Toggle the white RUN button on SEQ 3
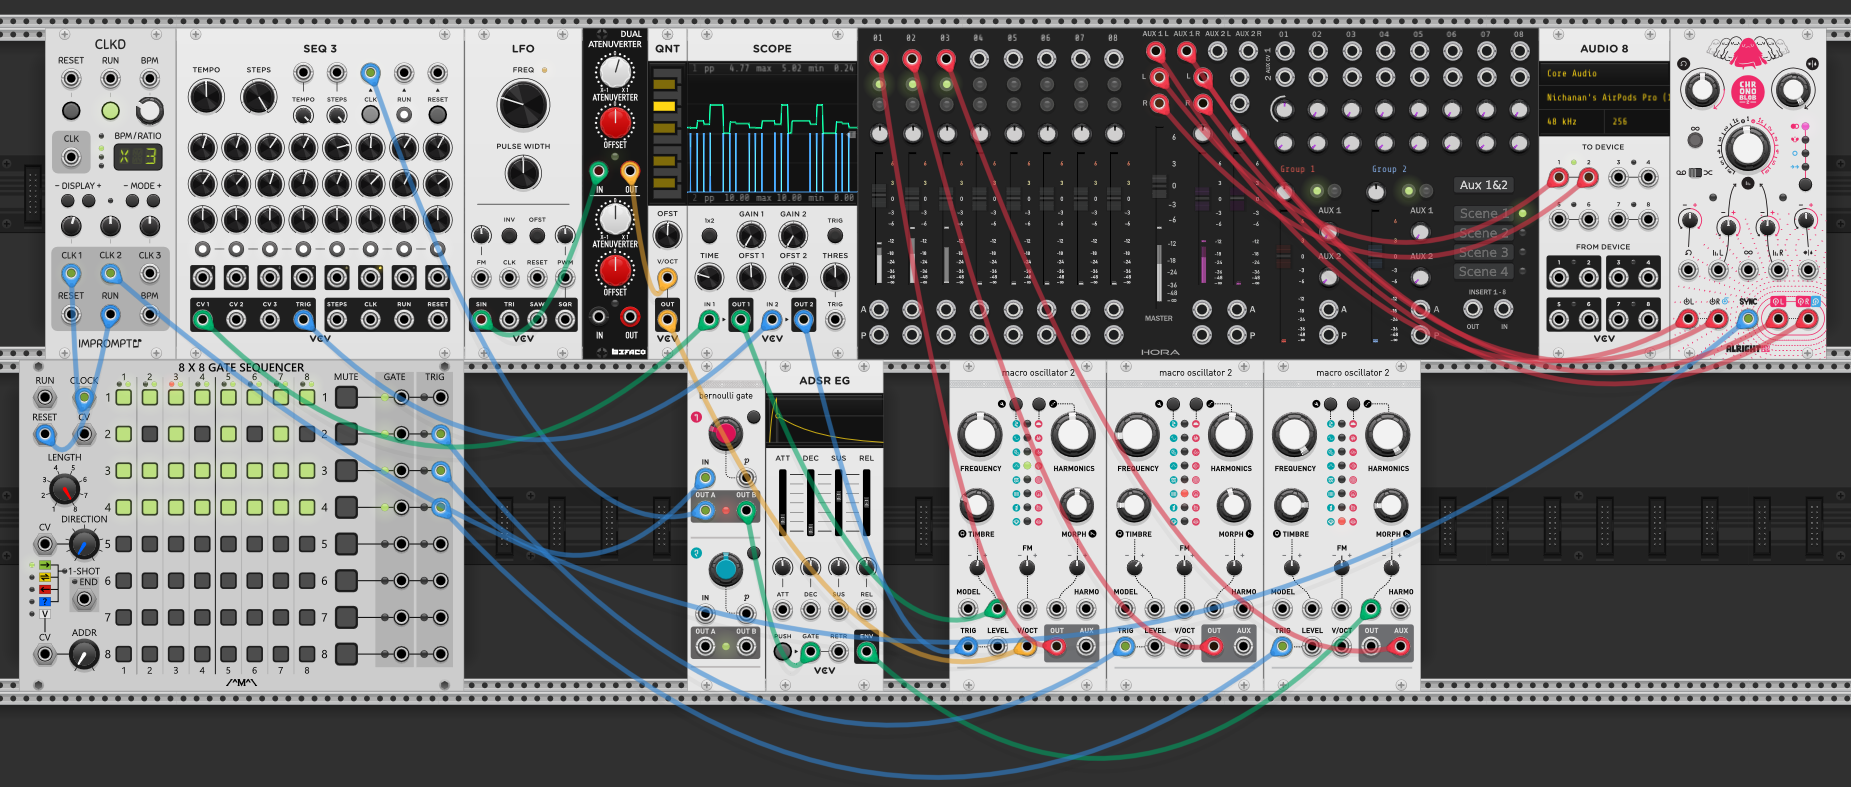 pos(404,115)
